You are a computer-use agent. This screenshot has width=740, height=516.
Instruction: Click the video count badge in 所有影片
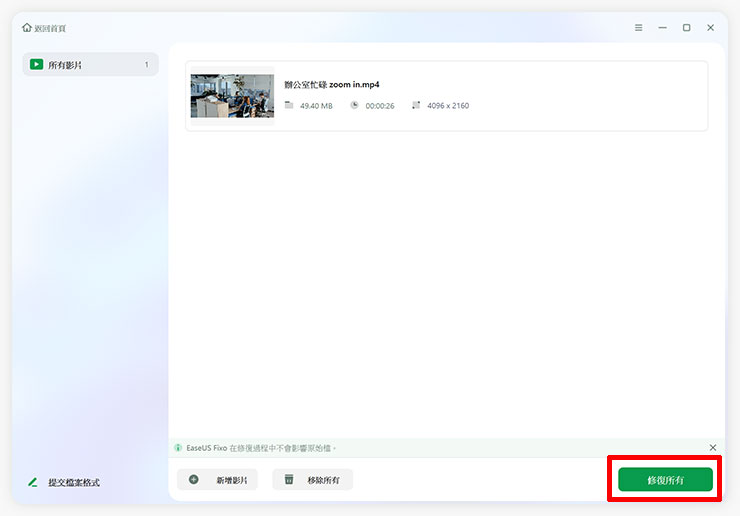point(147,64)
